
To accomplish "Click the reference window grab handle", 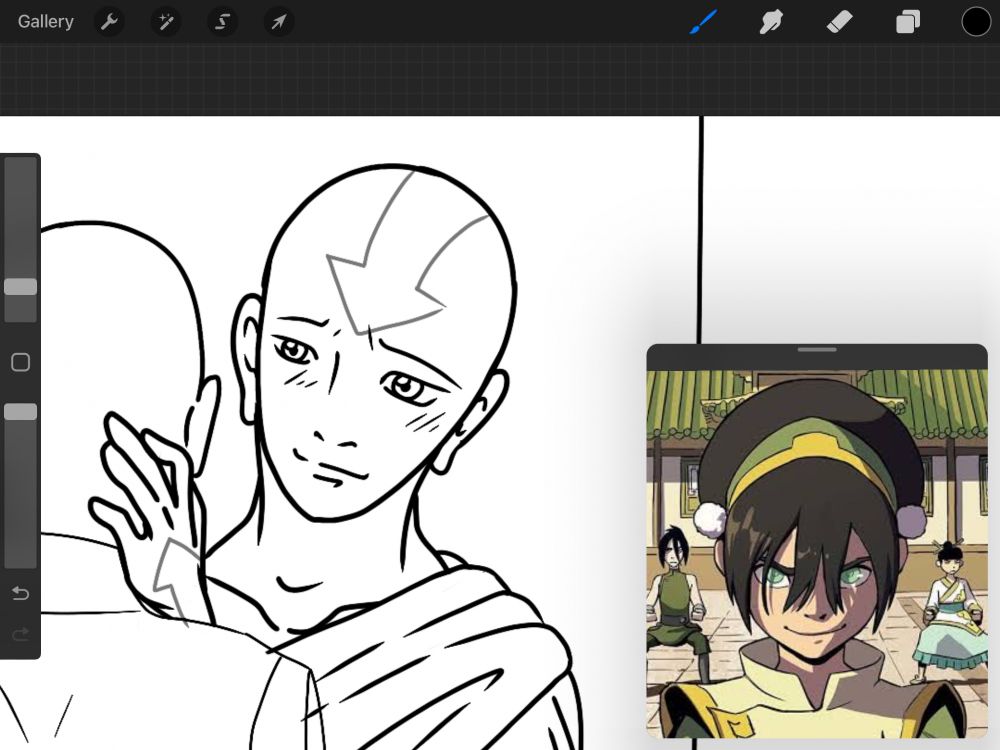I will click(x=817, y=349).
